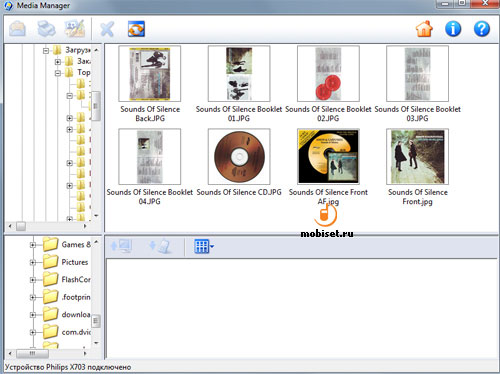Open the grid view mode dropdown

[x=204, y=247]
